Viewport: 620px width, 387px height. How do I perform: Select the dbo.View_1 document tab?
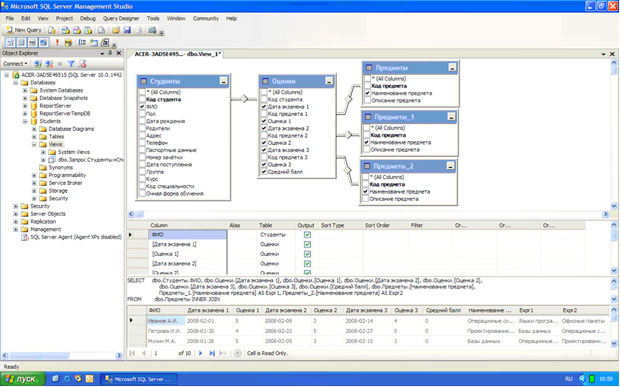[x=177, y=54]
